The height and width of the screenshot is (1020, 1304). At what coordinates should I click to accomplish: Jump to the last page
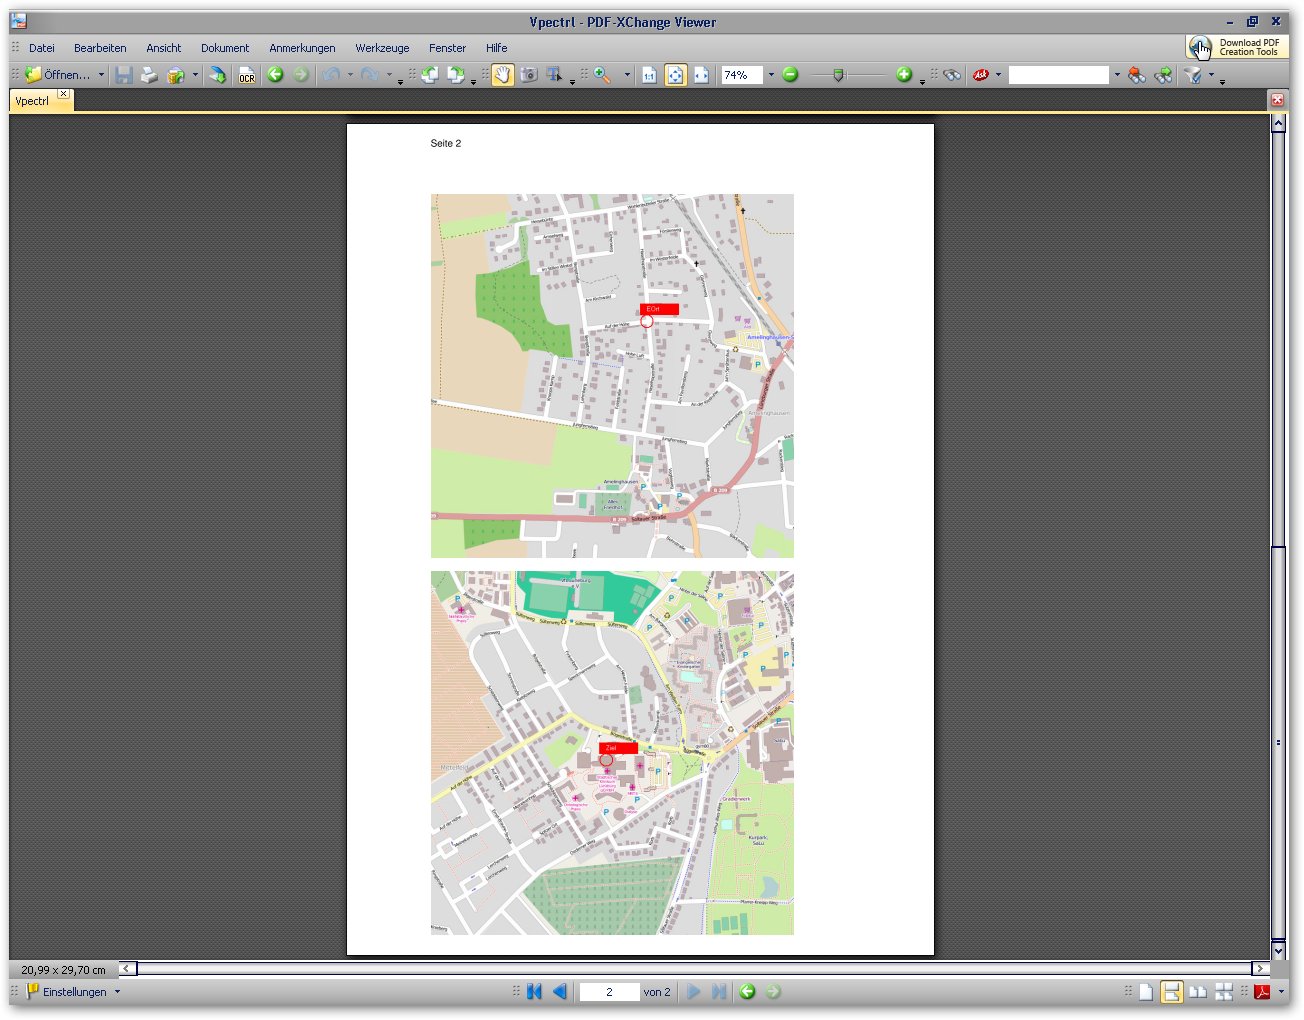719,992
